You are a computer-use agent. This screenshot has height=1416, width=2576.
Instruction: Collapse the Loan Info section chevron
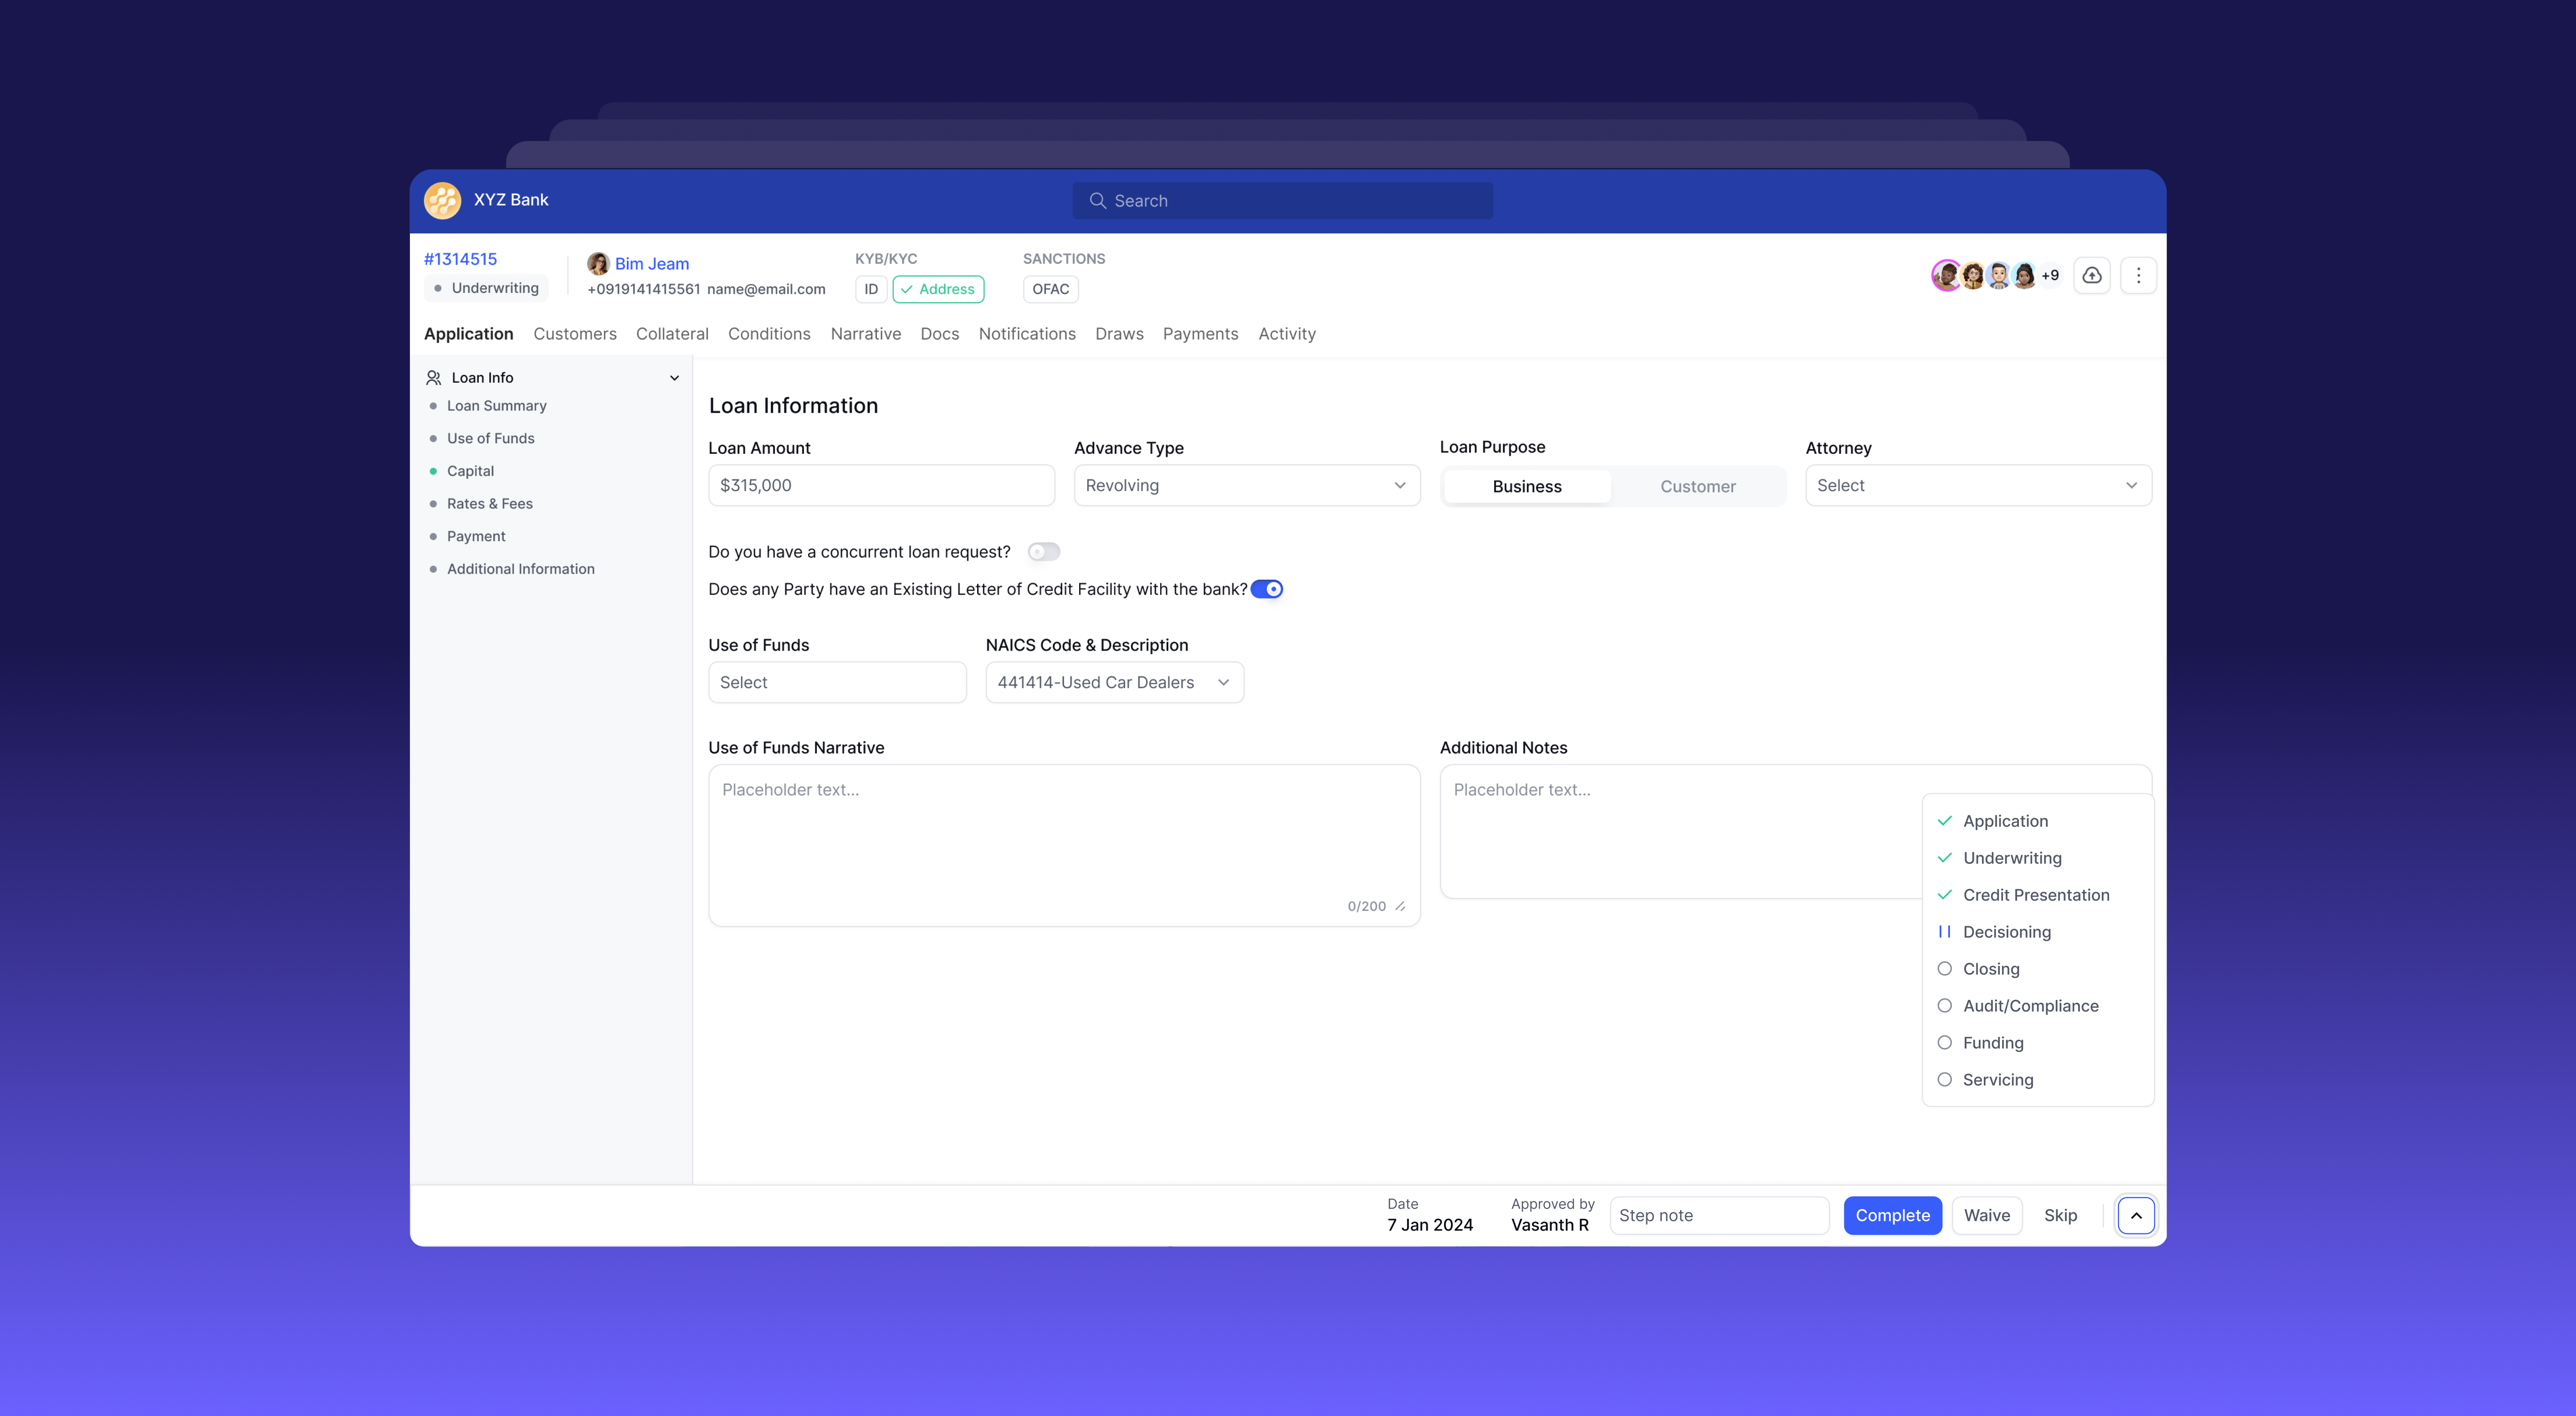pyautogui.click(x=675, y=378)
